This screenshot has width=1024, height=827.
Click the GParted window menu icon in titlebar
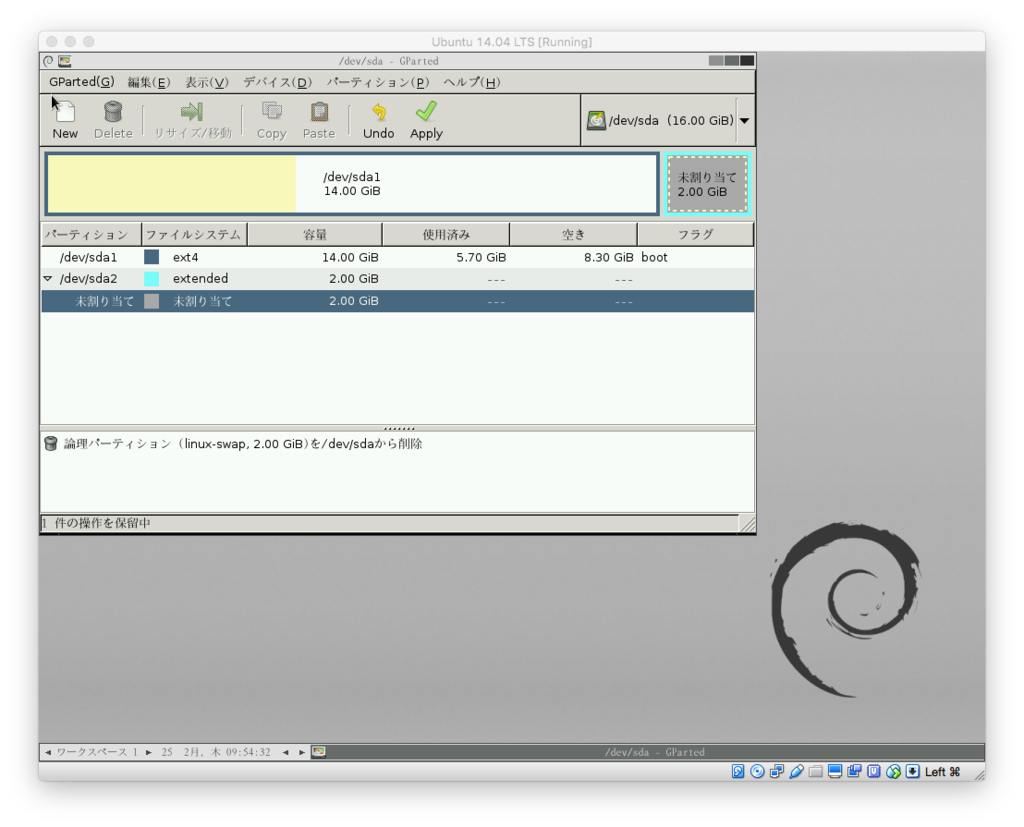coord(48,61)
